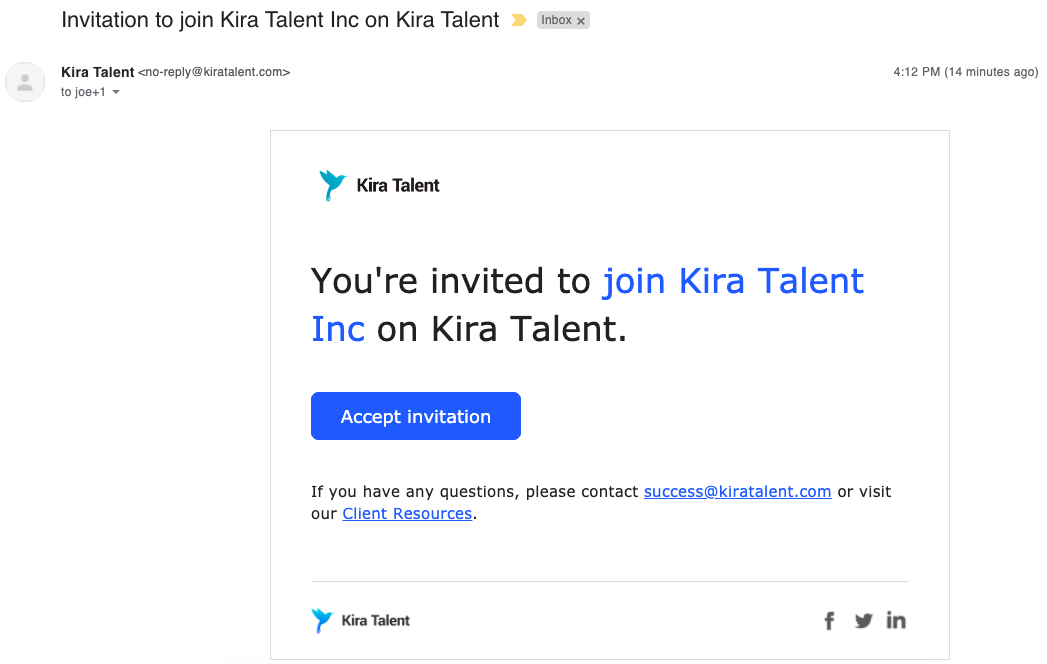Screen dimensions: 1047x664
Task: Open the Client Resources link
Action: 407,514
